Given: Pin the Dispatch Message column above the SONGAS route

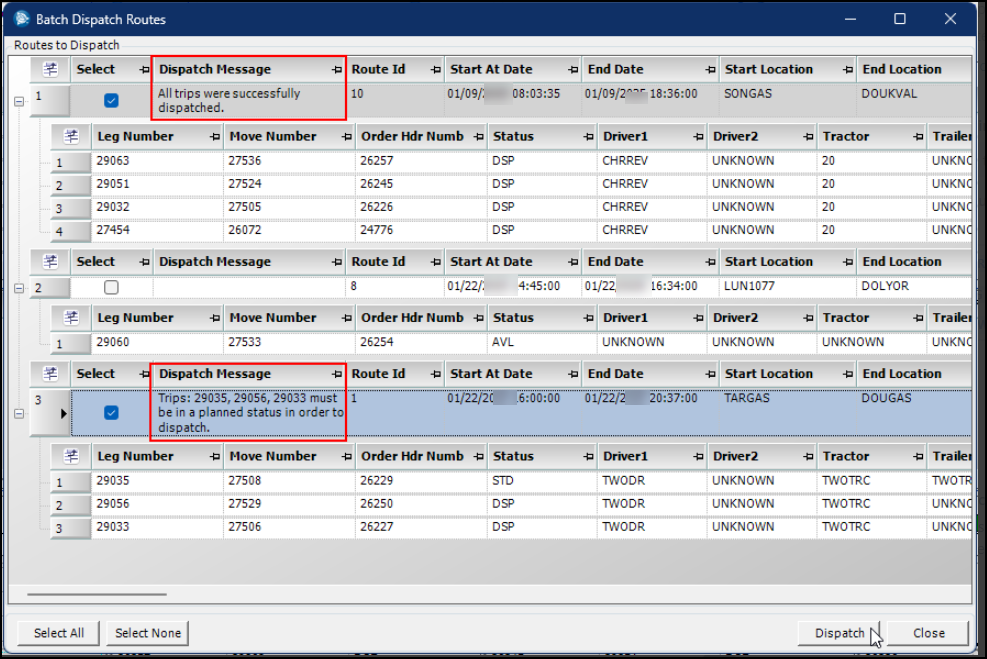Looking at the screenshot, I should coord(337,70).
